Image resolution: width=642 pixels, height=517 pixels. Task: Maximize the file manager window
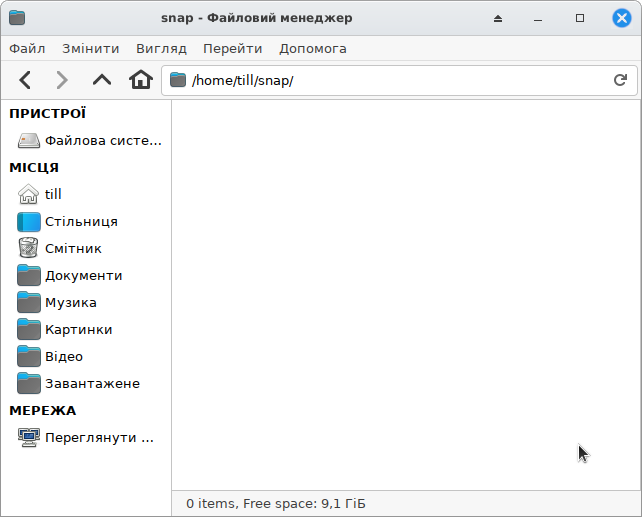(580, 18)
